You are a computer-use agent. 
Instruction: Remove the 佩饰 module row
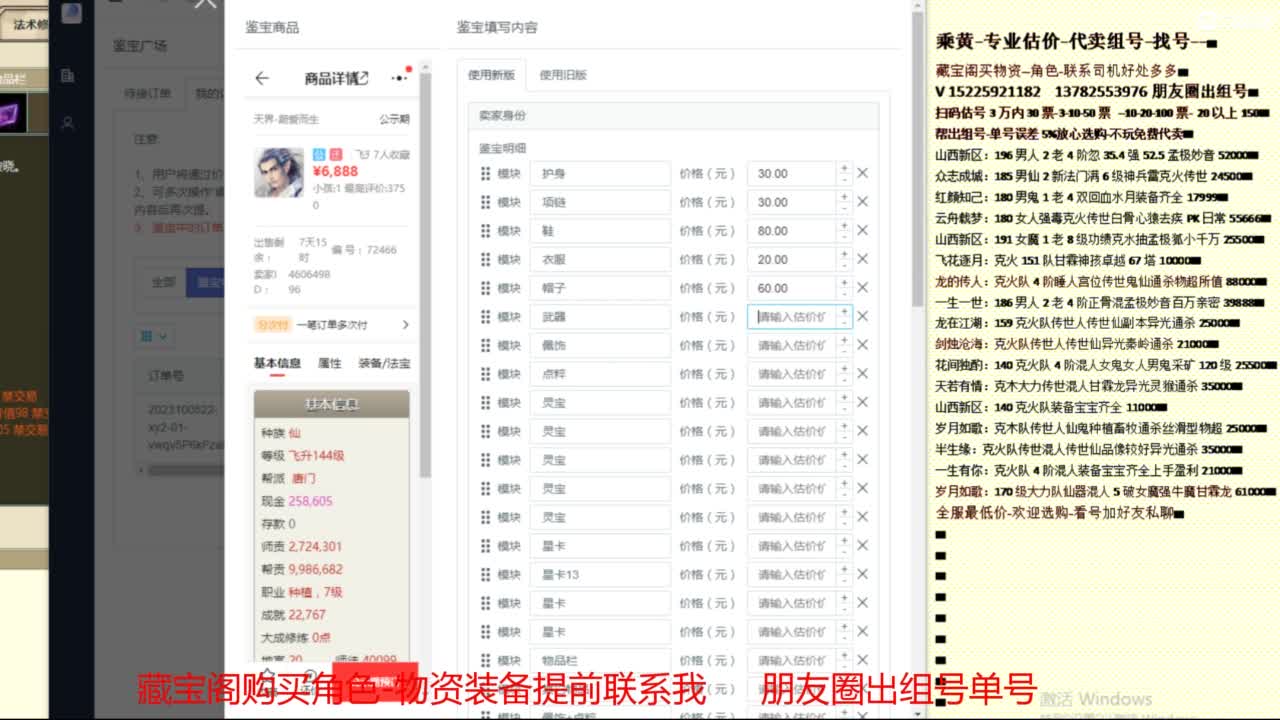pos(862,345)
